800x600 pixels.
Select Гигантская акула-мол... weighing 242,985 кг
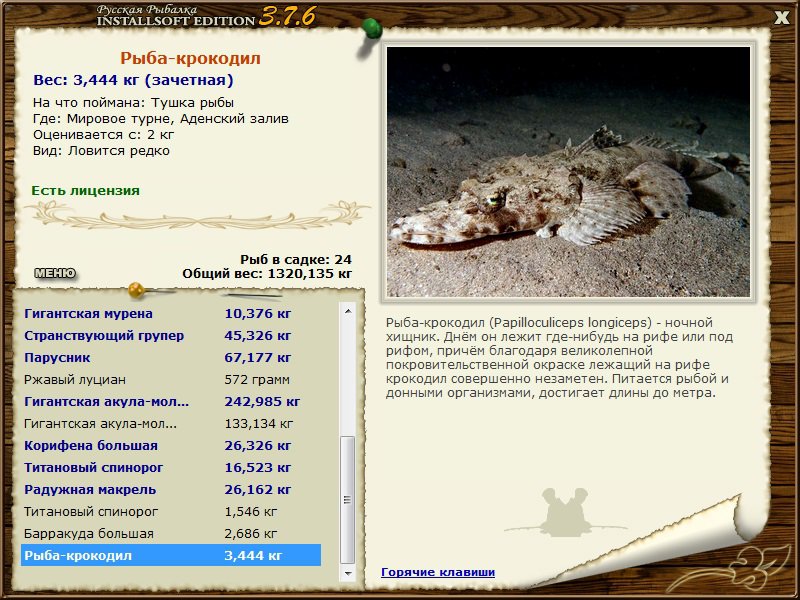(x=171, y=402)
